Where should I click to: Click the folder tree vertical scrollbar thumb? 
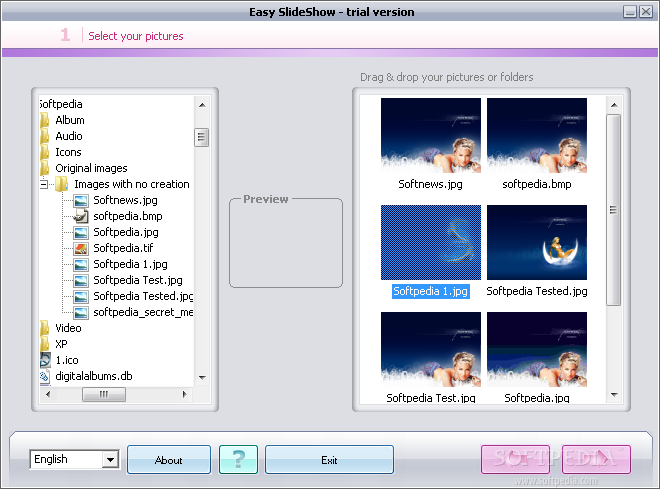coord(202,137)
